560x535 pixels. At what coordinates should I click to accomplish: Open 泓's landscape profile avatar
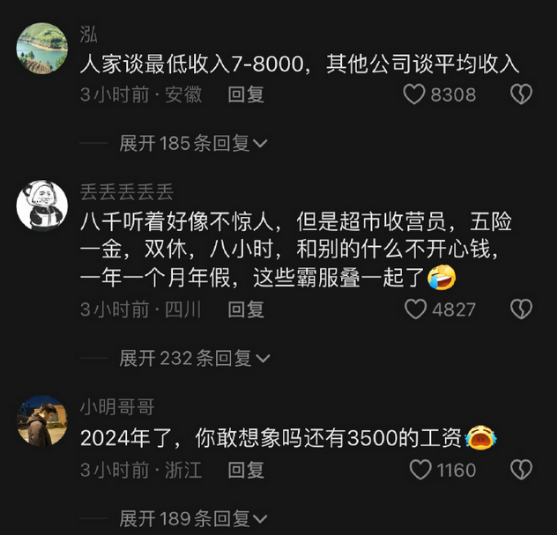point(42,48)
